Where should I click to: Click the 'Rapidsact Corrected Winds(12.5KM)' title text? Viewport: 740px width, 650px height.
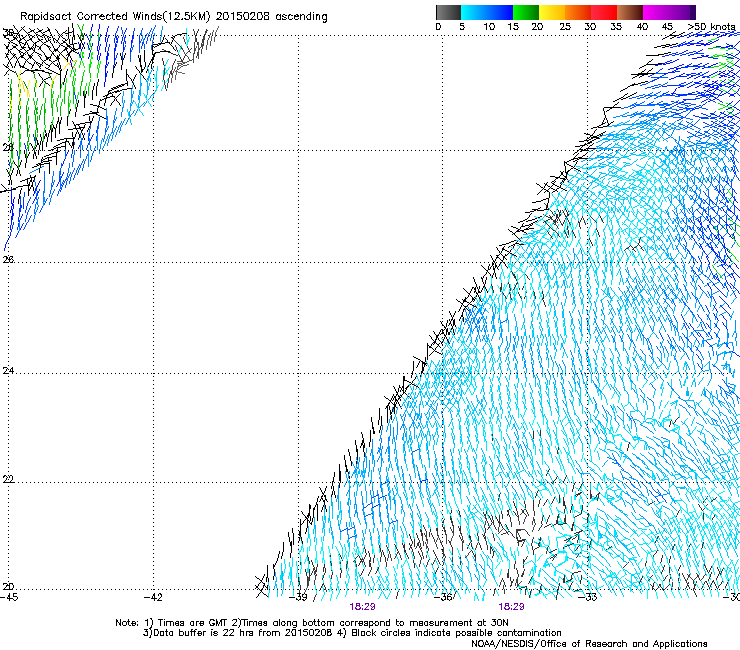[115, 17]
